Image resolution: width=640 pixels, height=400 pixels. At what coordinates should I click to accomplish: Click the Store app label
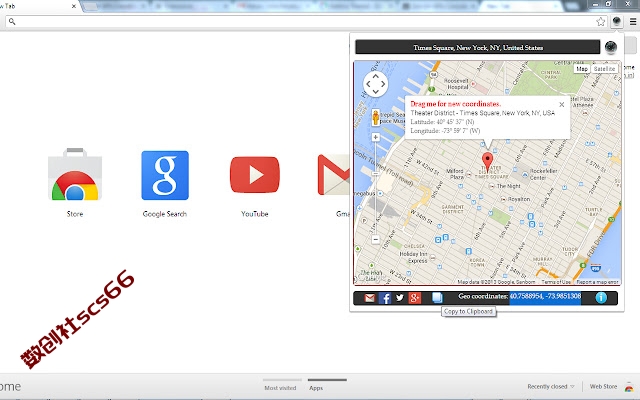click(75, 214)
